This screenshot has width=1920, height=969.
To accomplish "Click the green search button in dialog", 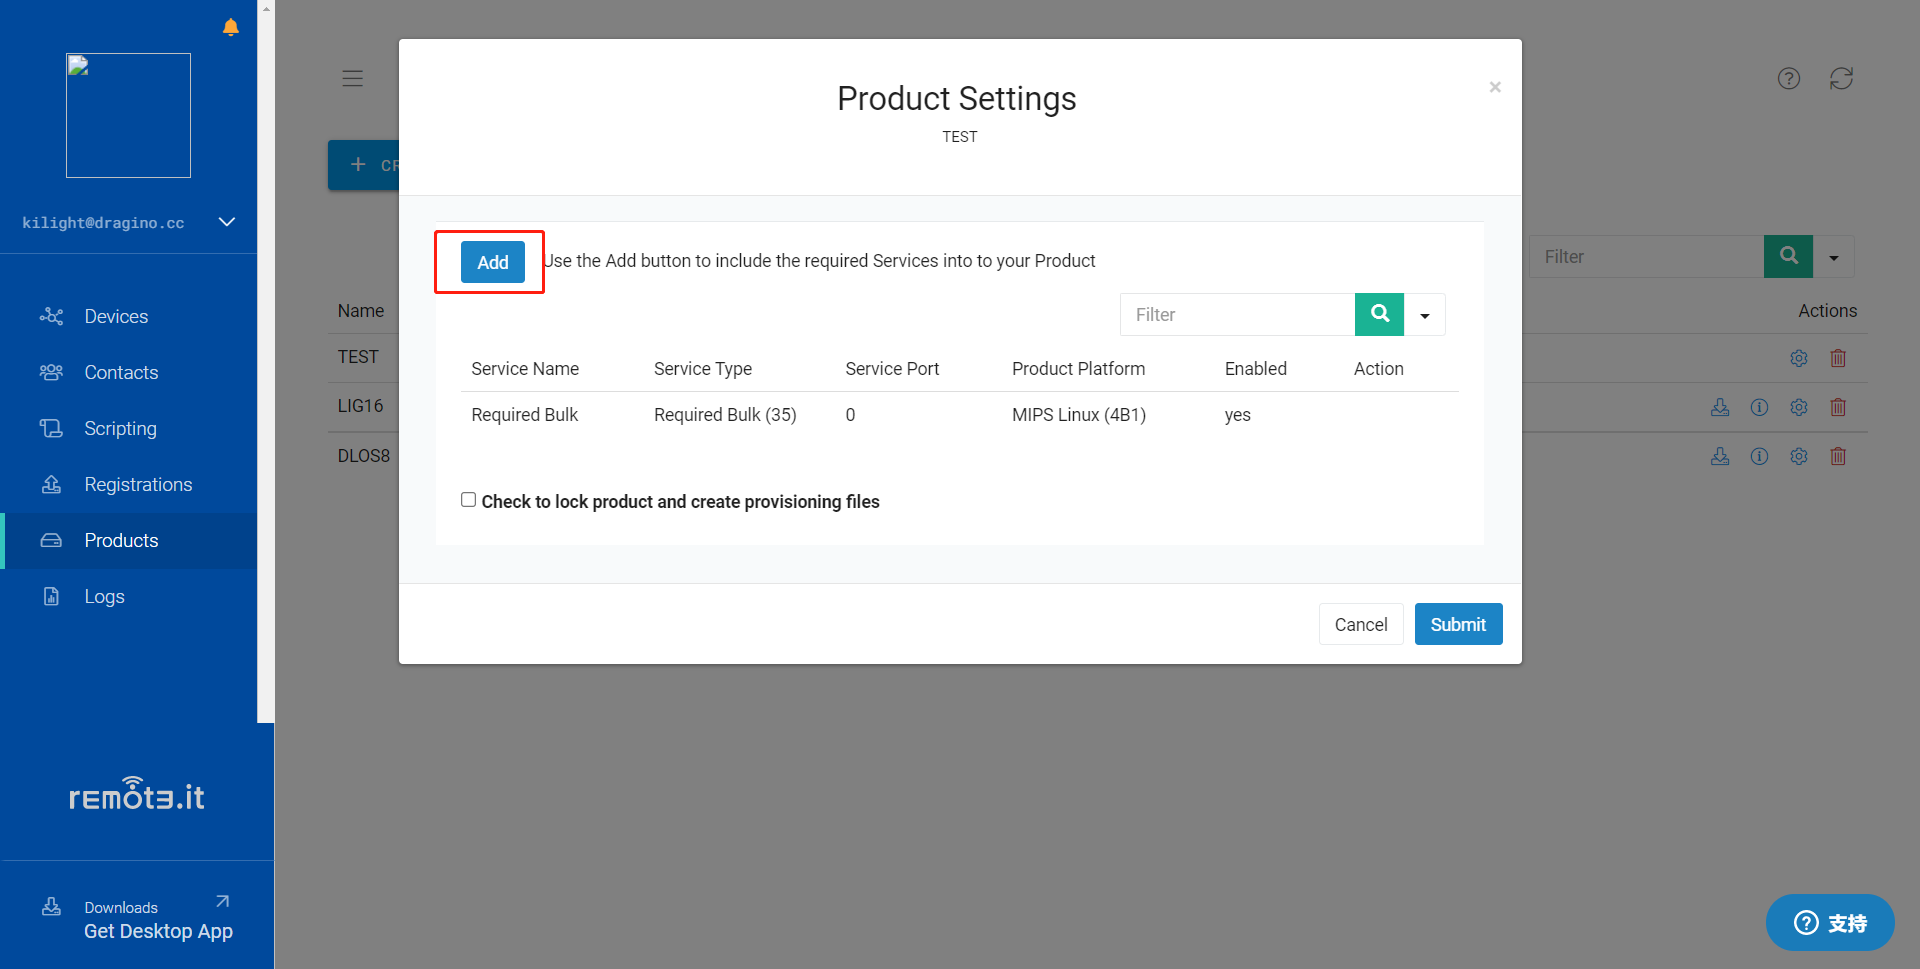I will (x=1379, y=314).
